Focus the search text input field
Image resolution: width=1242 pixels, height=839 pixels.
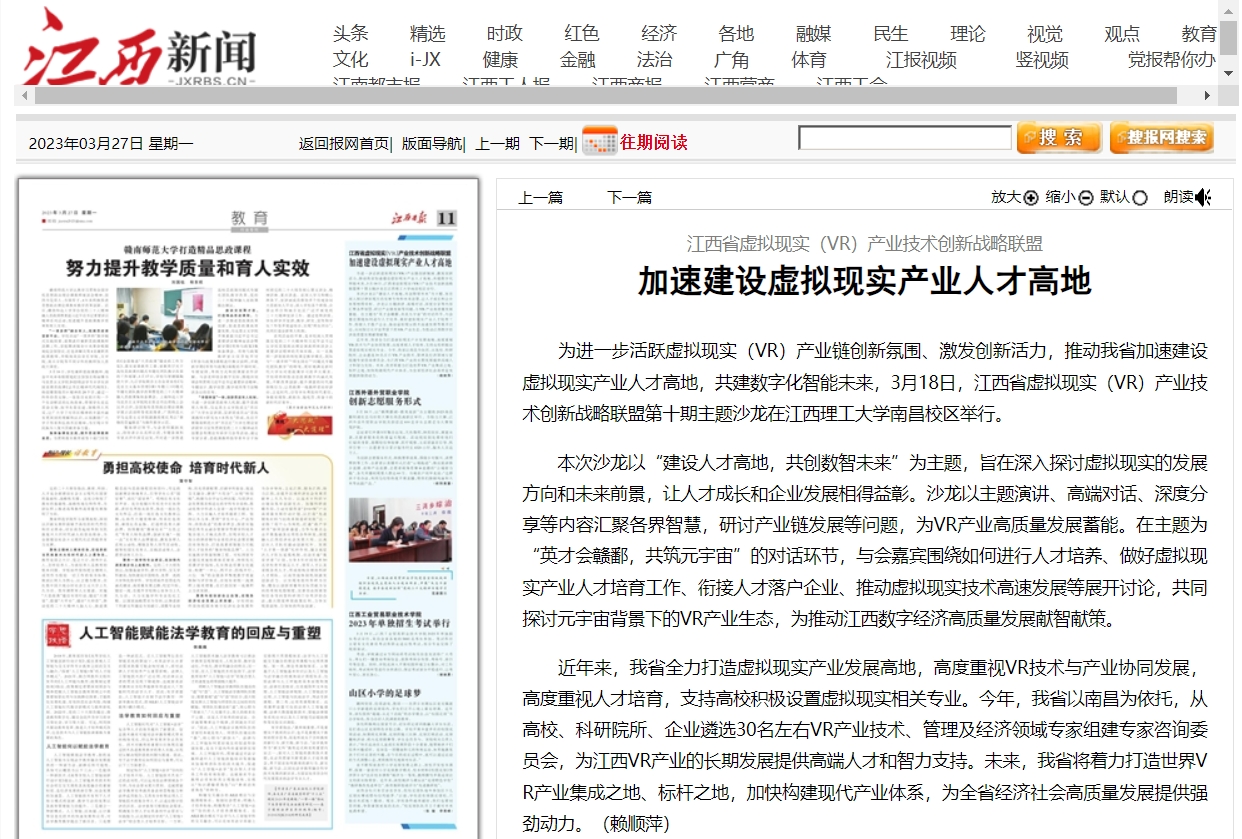tap(905, 138)
